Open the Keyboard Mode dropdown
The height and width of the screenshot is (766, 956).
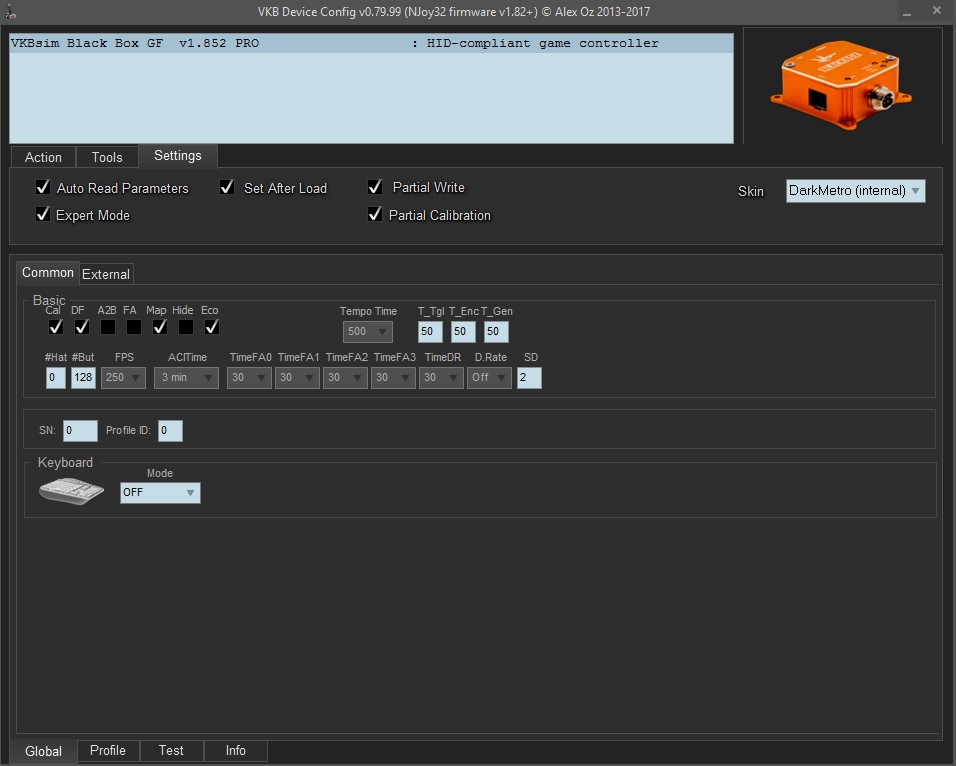point(160,493)
